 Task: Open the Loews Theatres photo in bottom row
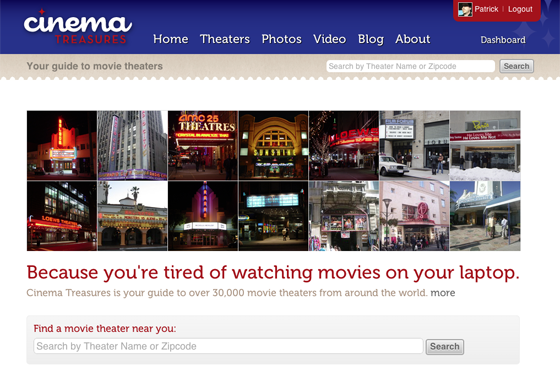[x=62, y=216]
